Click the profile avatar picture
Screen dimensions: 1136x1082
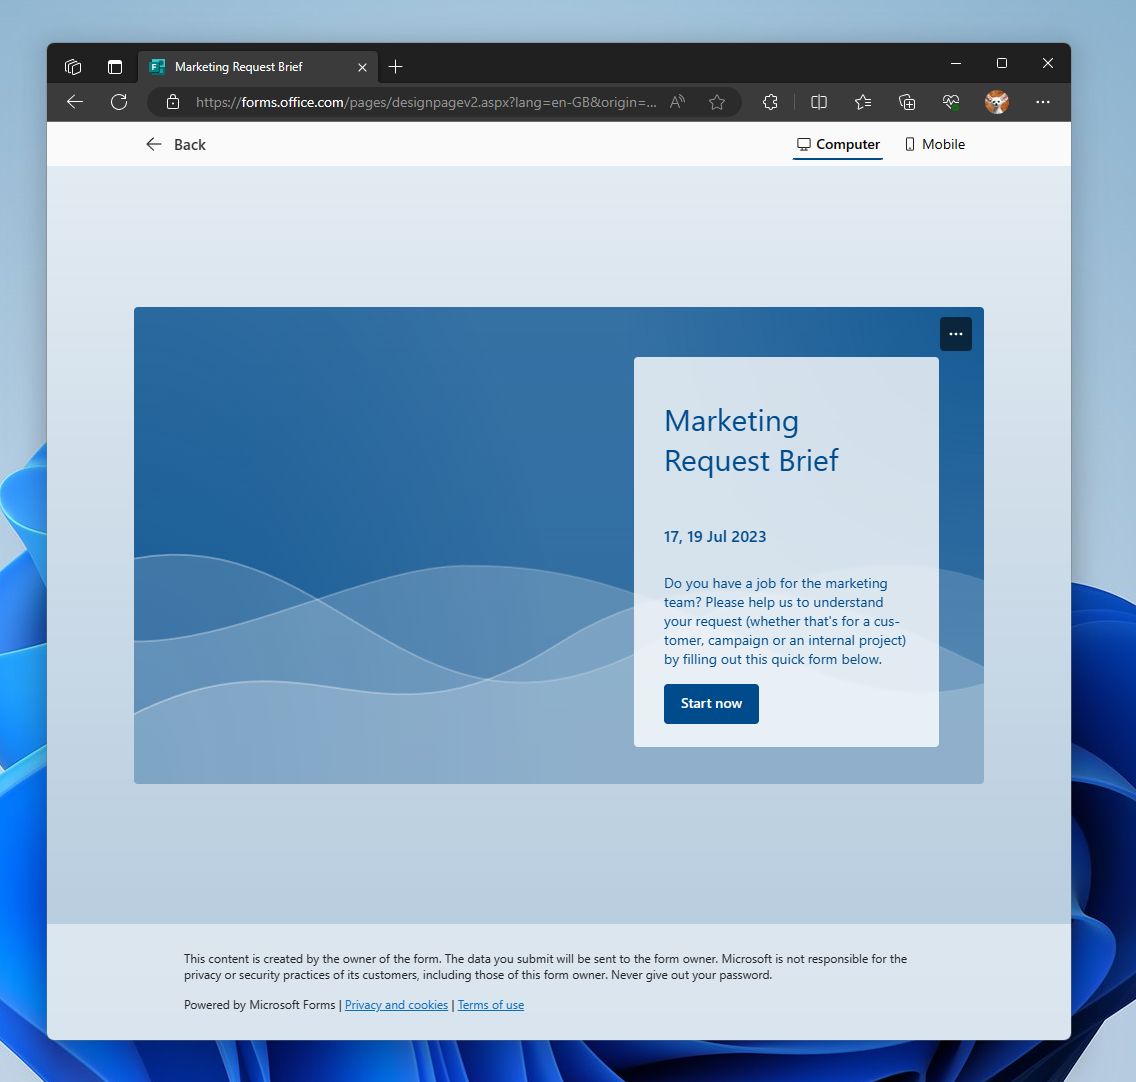(997, 102)
